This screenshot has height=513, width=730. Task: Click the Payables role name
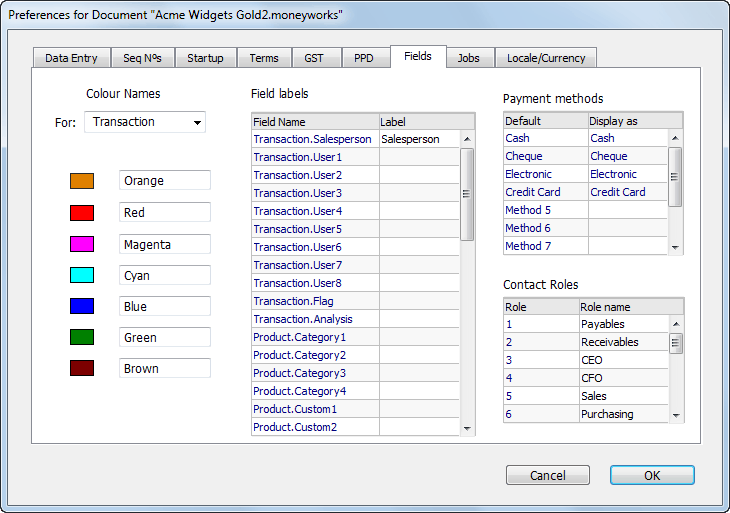624,324
